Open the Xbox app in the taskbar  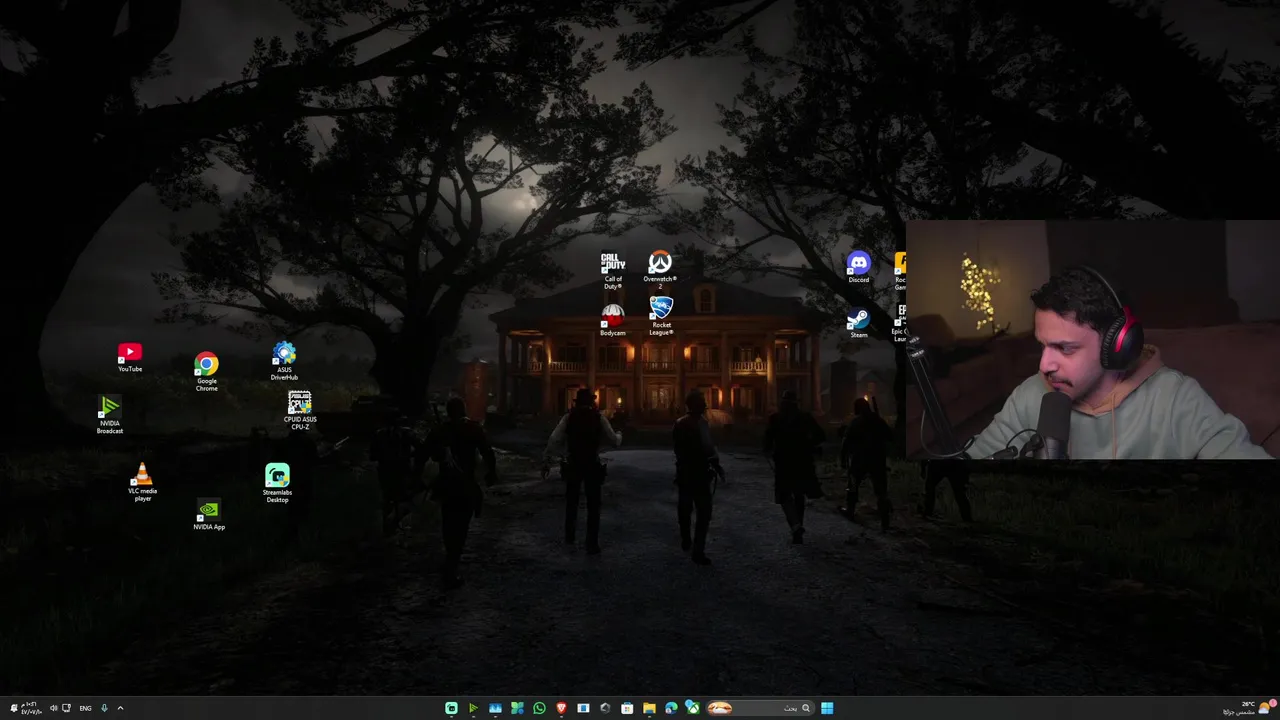[x=692, y=707]
